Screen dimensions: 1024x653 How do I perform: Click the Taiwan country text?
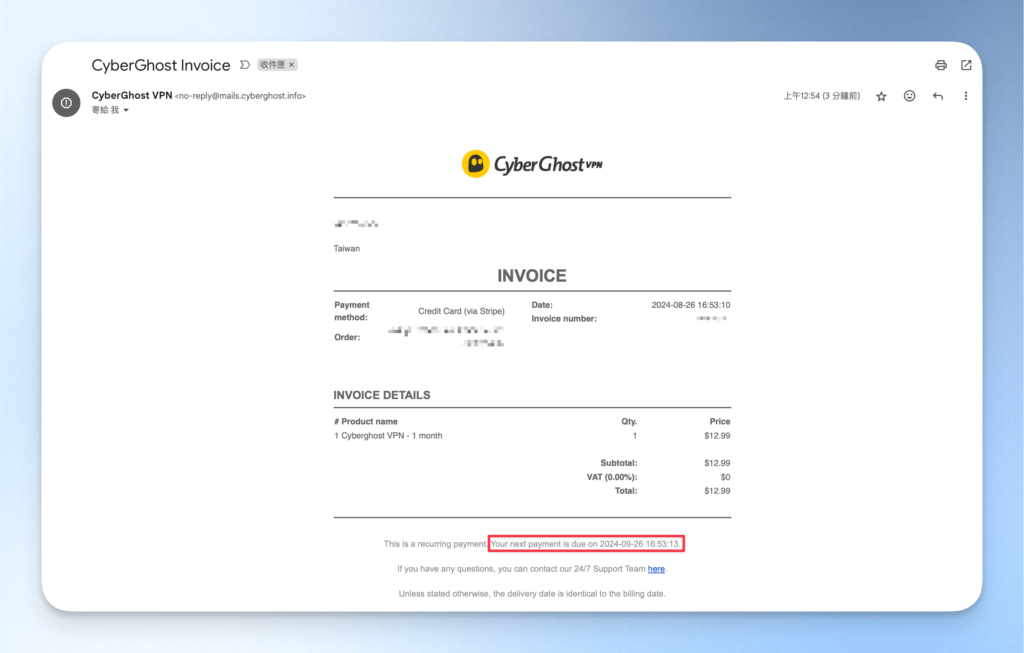[x=346, y=248]
